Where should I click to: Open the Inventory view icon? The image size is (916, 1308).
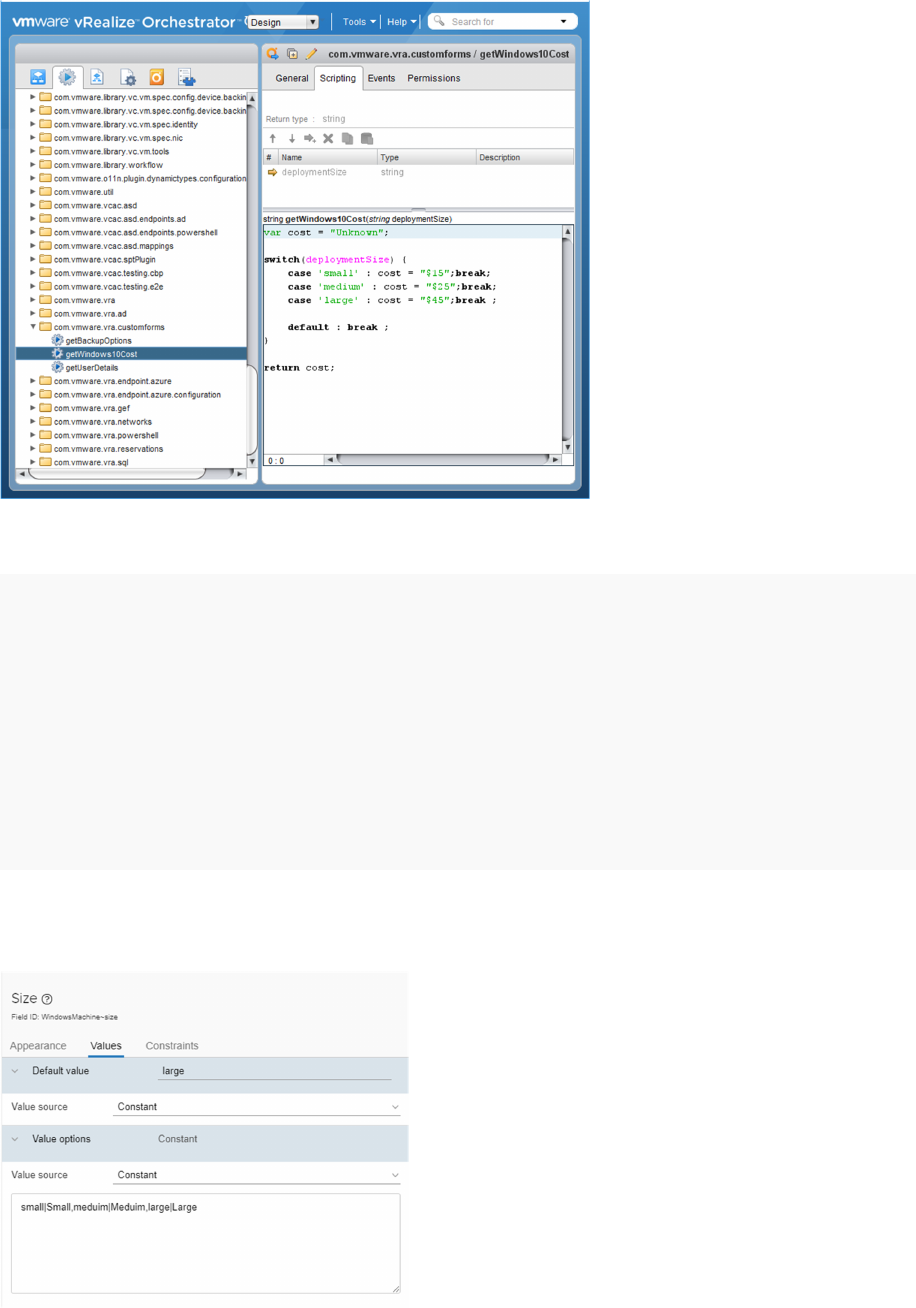coord(187,77)
